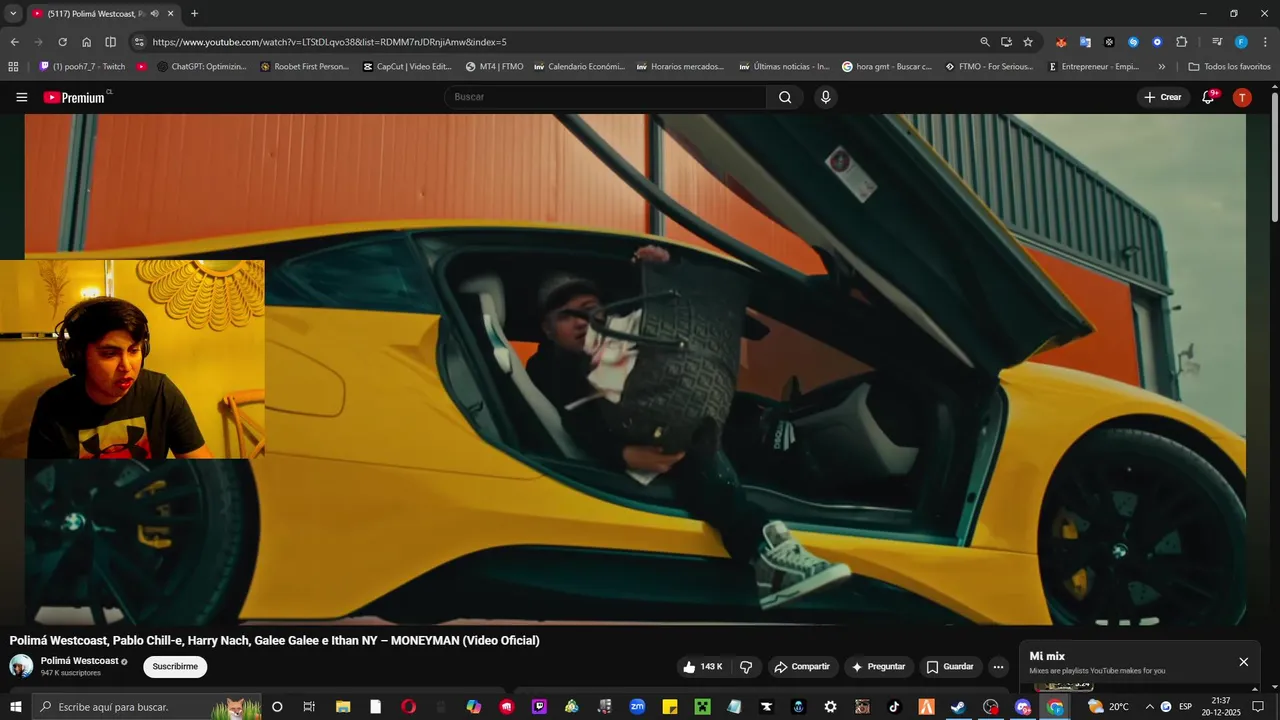Open the MetaMask fox extension
The width and height of the screenshot is (1280, 720).
point(1061,42)
